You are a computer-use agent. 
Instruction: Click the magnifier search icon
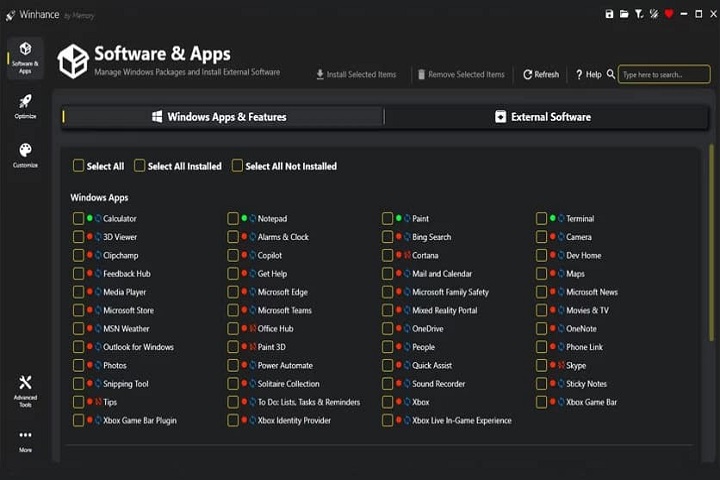(610, 75)
